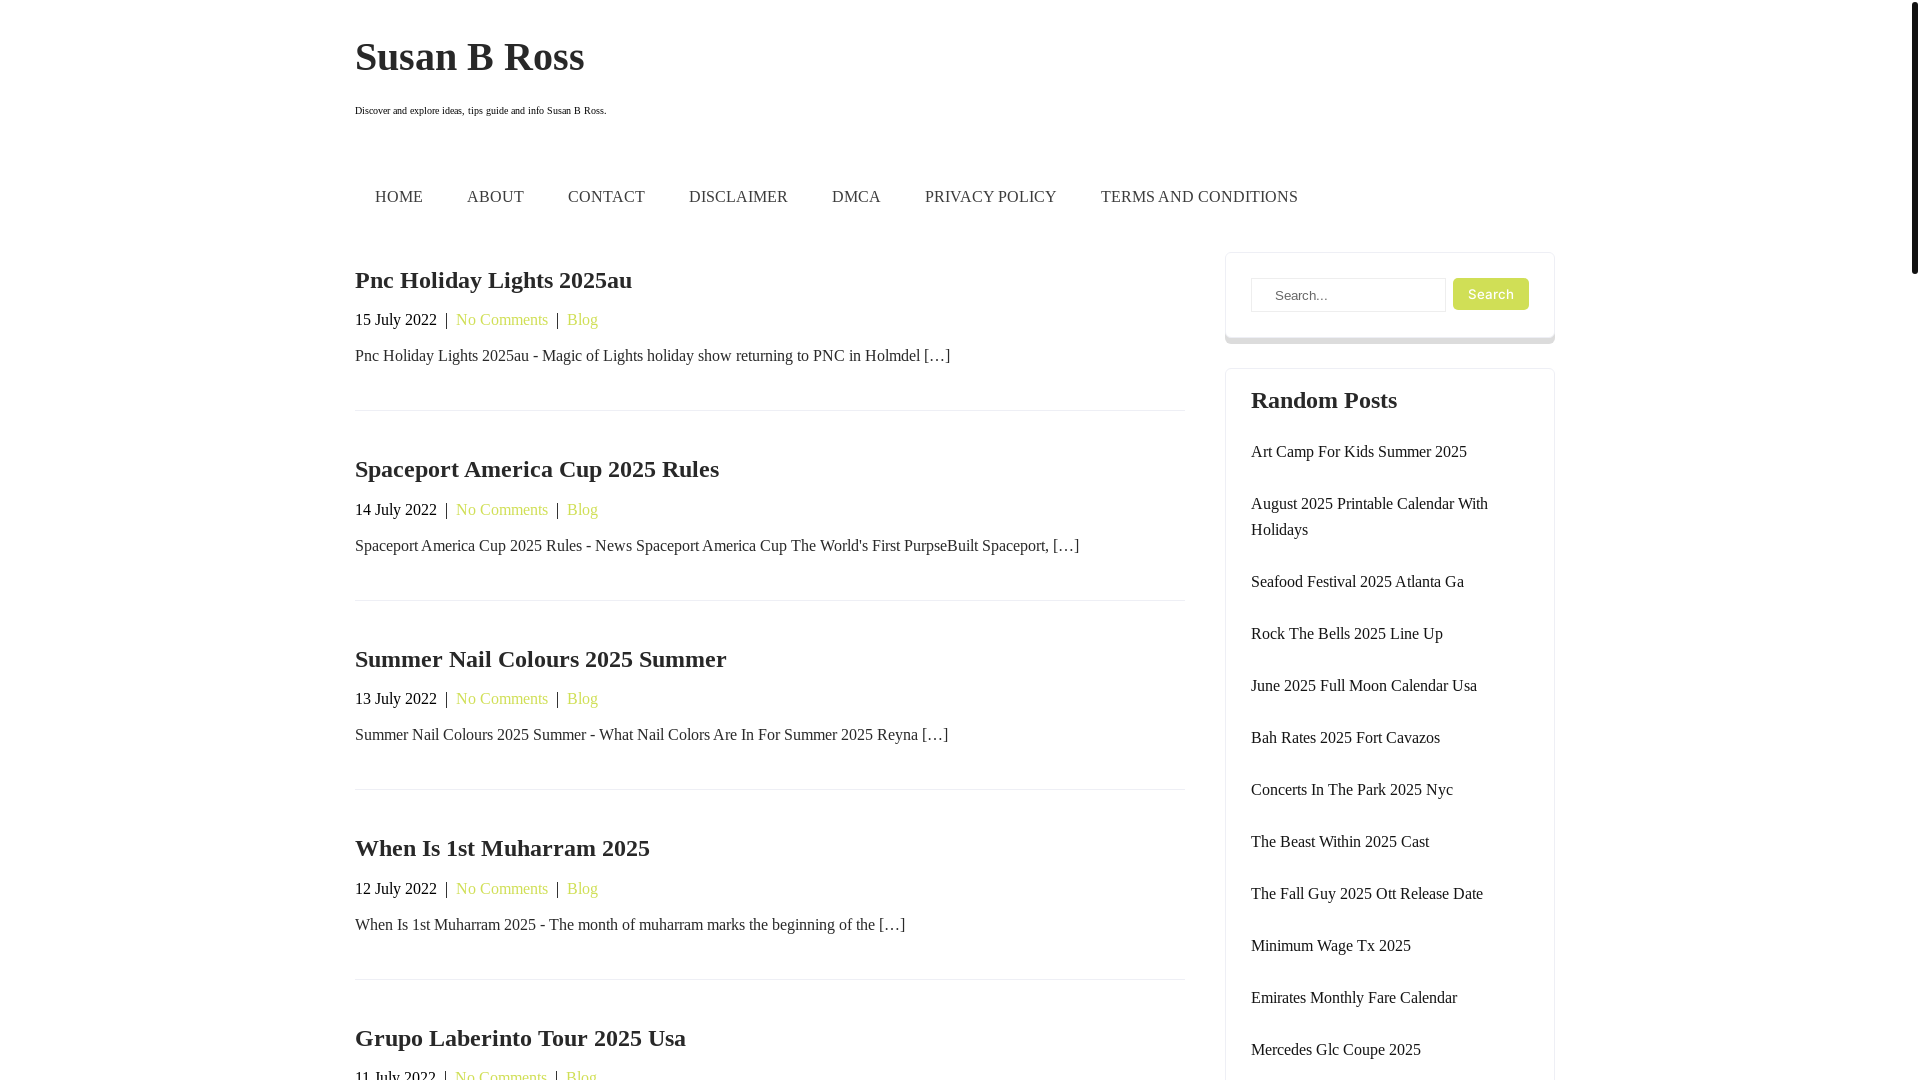Image resolution: width=1920 pixels, height=1080 pixels.
Task: Click the tagline 'Discover and explore ideas'
Action: (x=480, y=111)
